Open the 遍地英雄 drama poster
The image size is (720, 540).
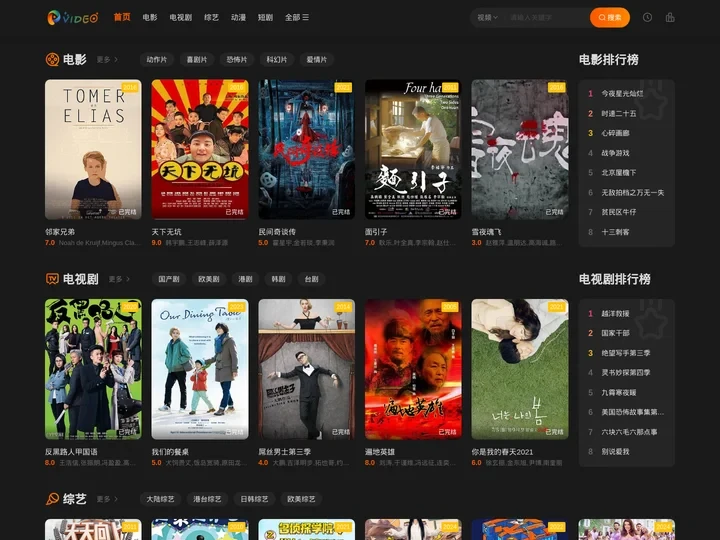point(413,369)
